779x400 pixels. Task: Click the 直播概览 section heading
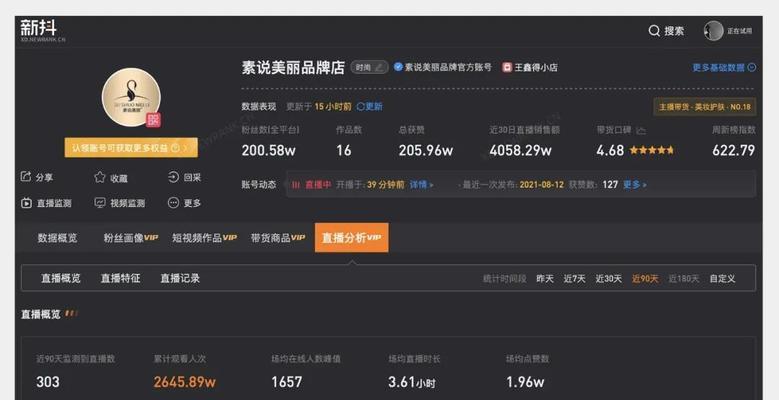coord(41,314)
